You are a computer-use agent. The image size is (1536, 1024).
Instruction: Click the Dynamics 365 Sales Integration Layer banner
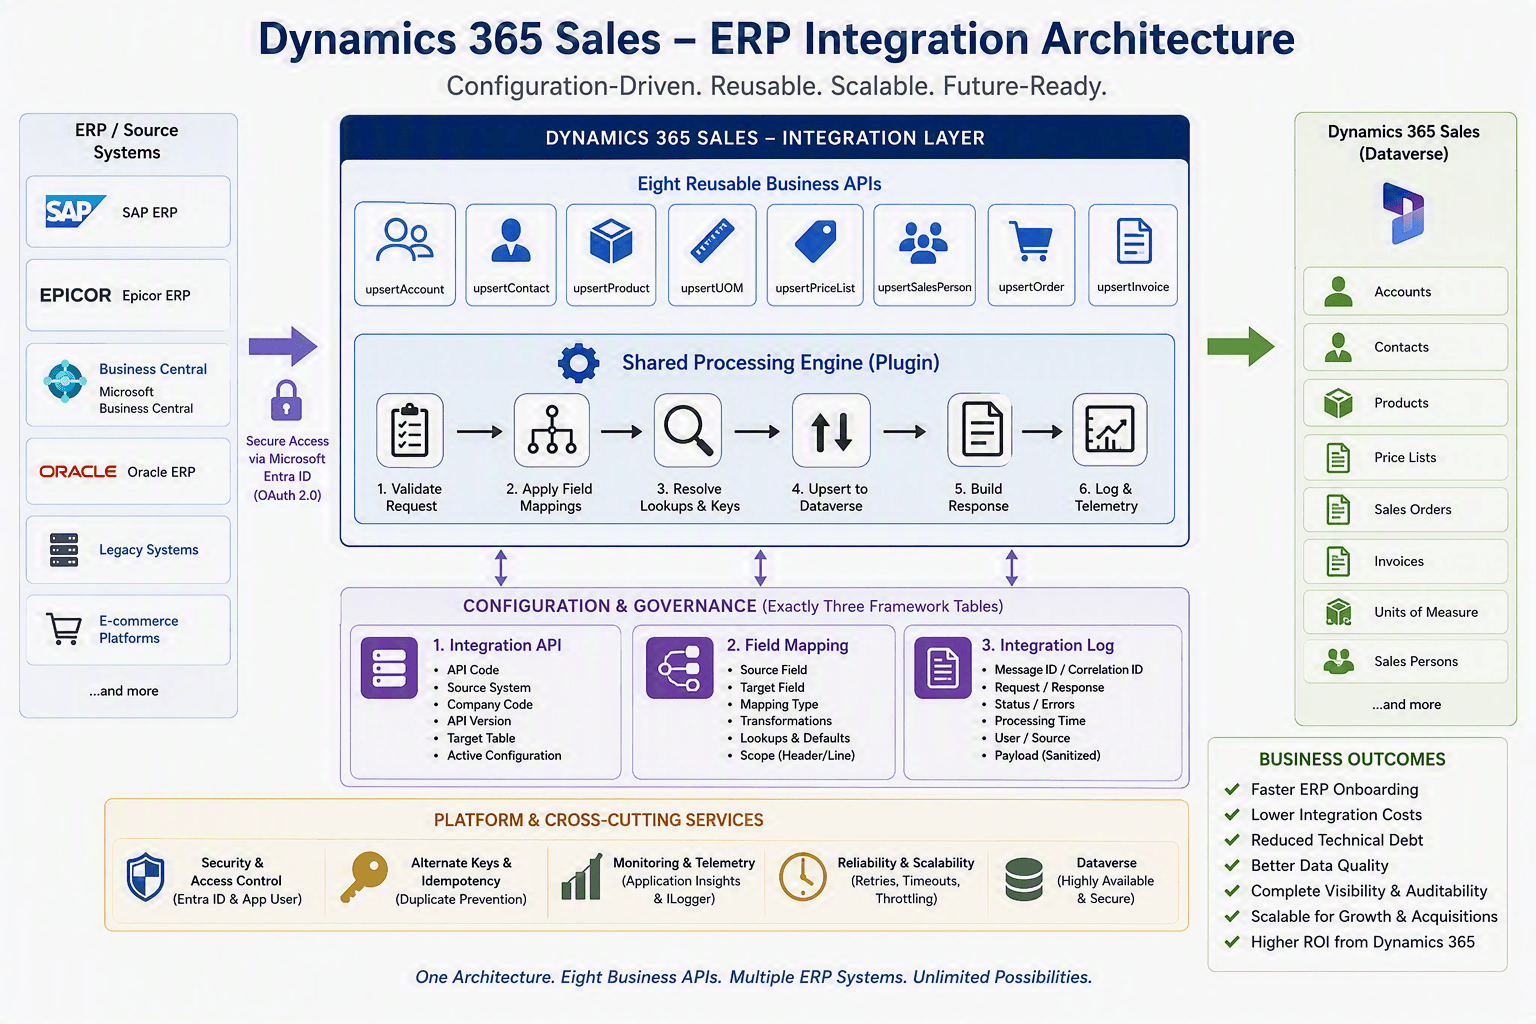pyautogui.click(x=765, y=138)
